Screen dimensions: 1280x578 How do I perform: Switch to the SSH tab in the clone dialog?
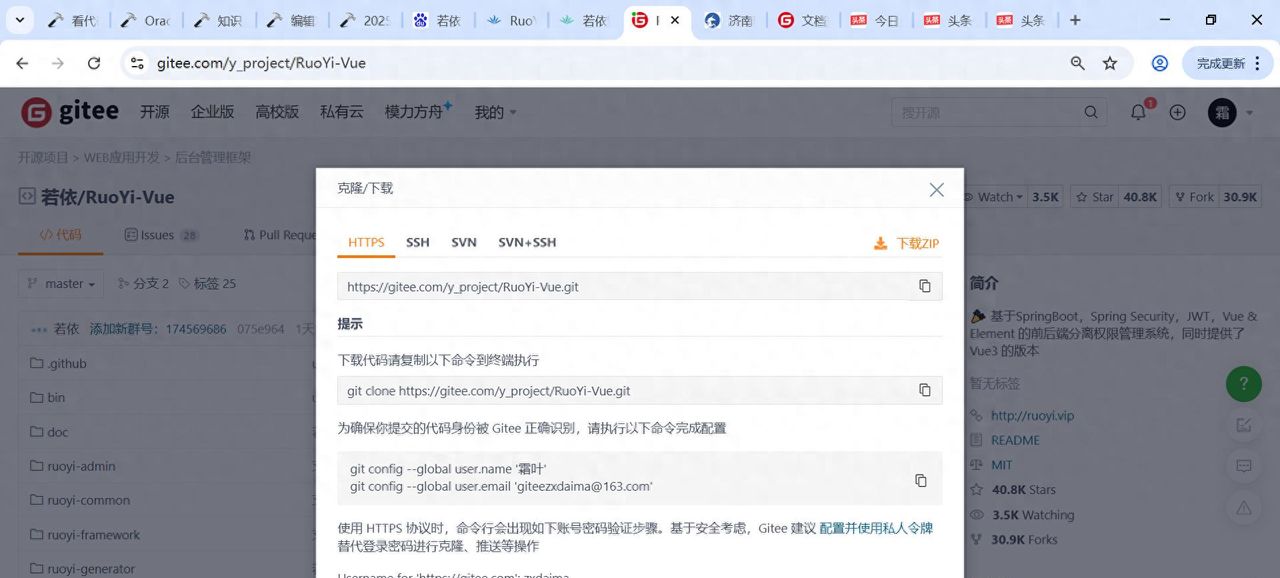coord(417,242)
